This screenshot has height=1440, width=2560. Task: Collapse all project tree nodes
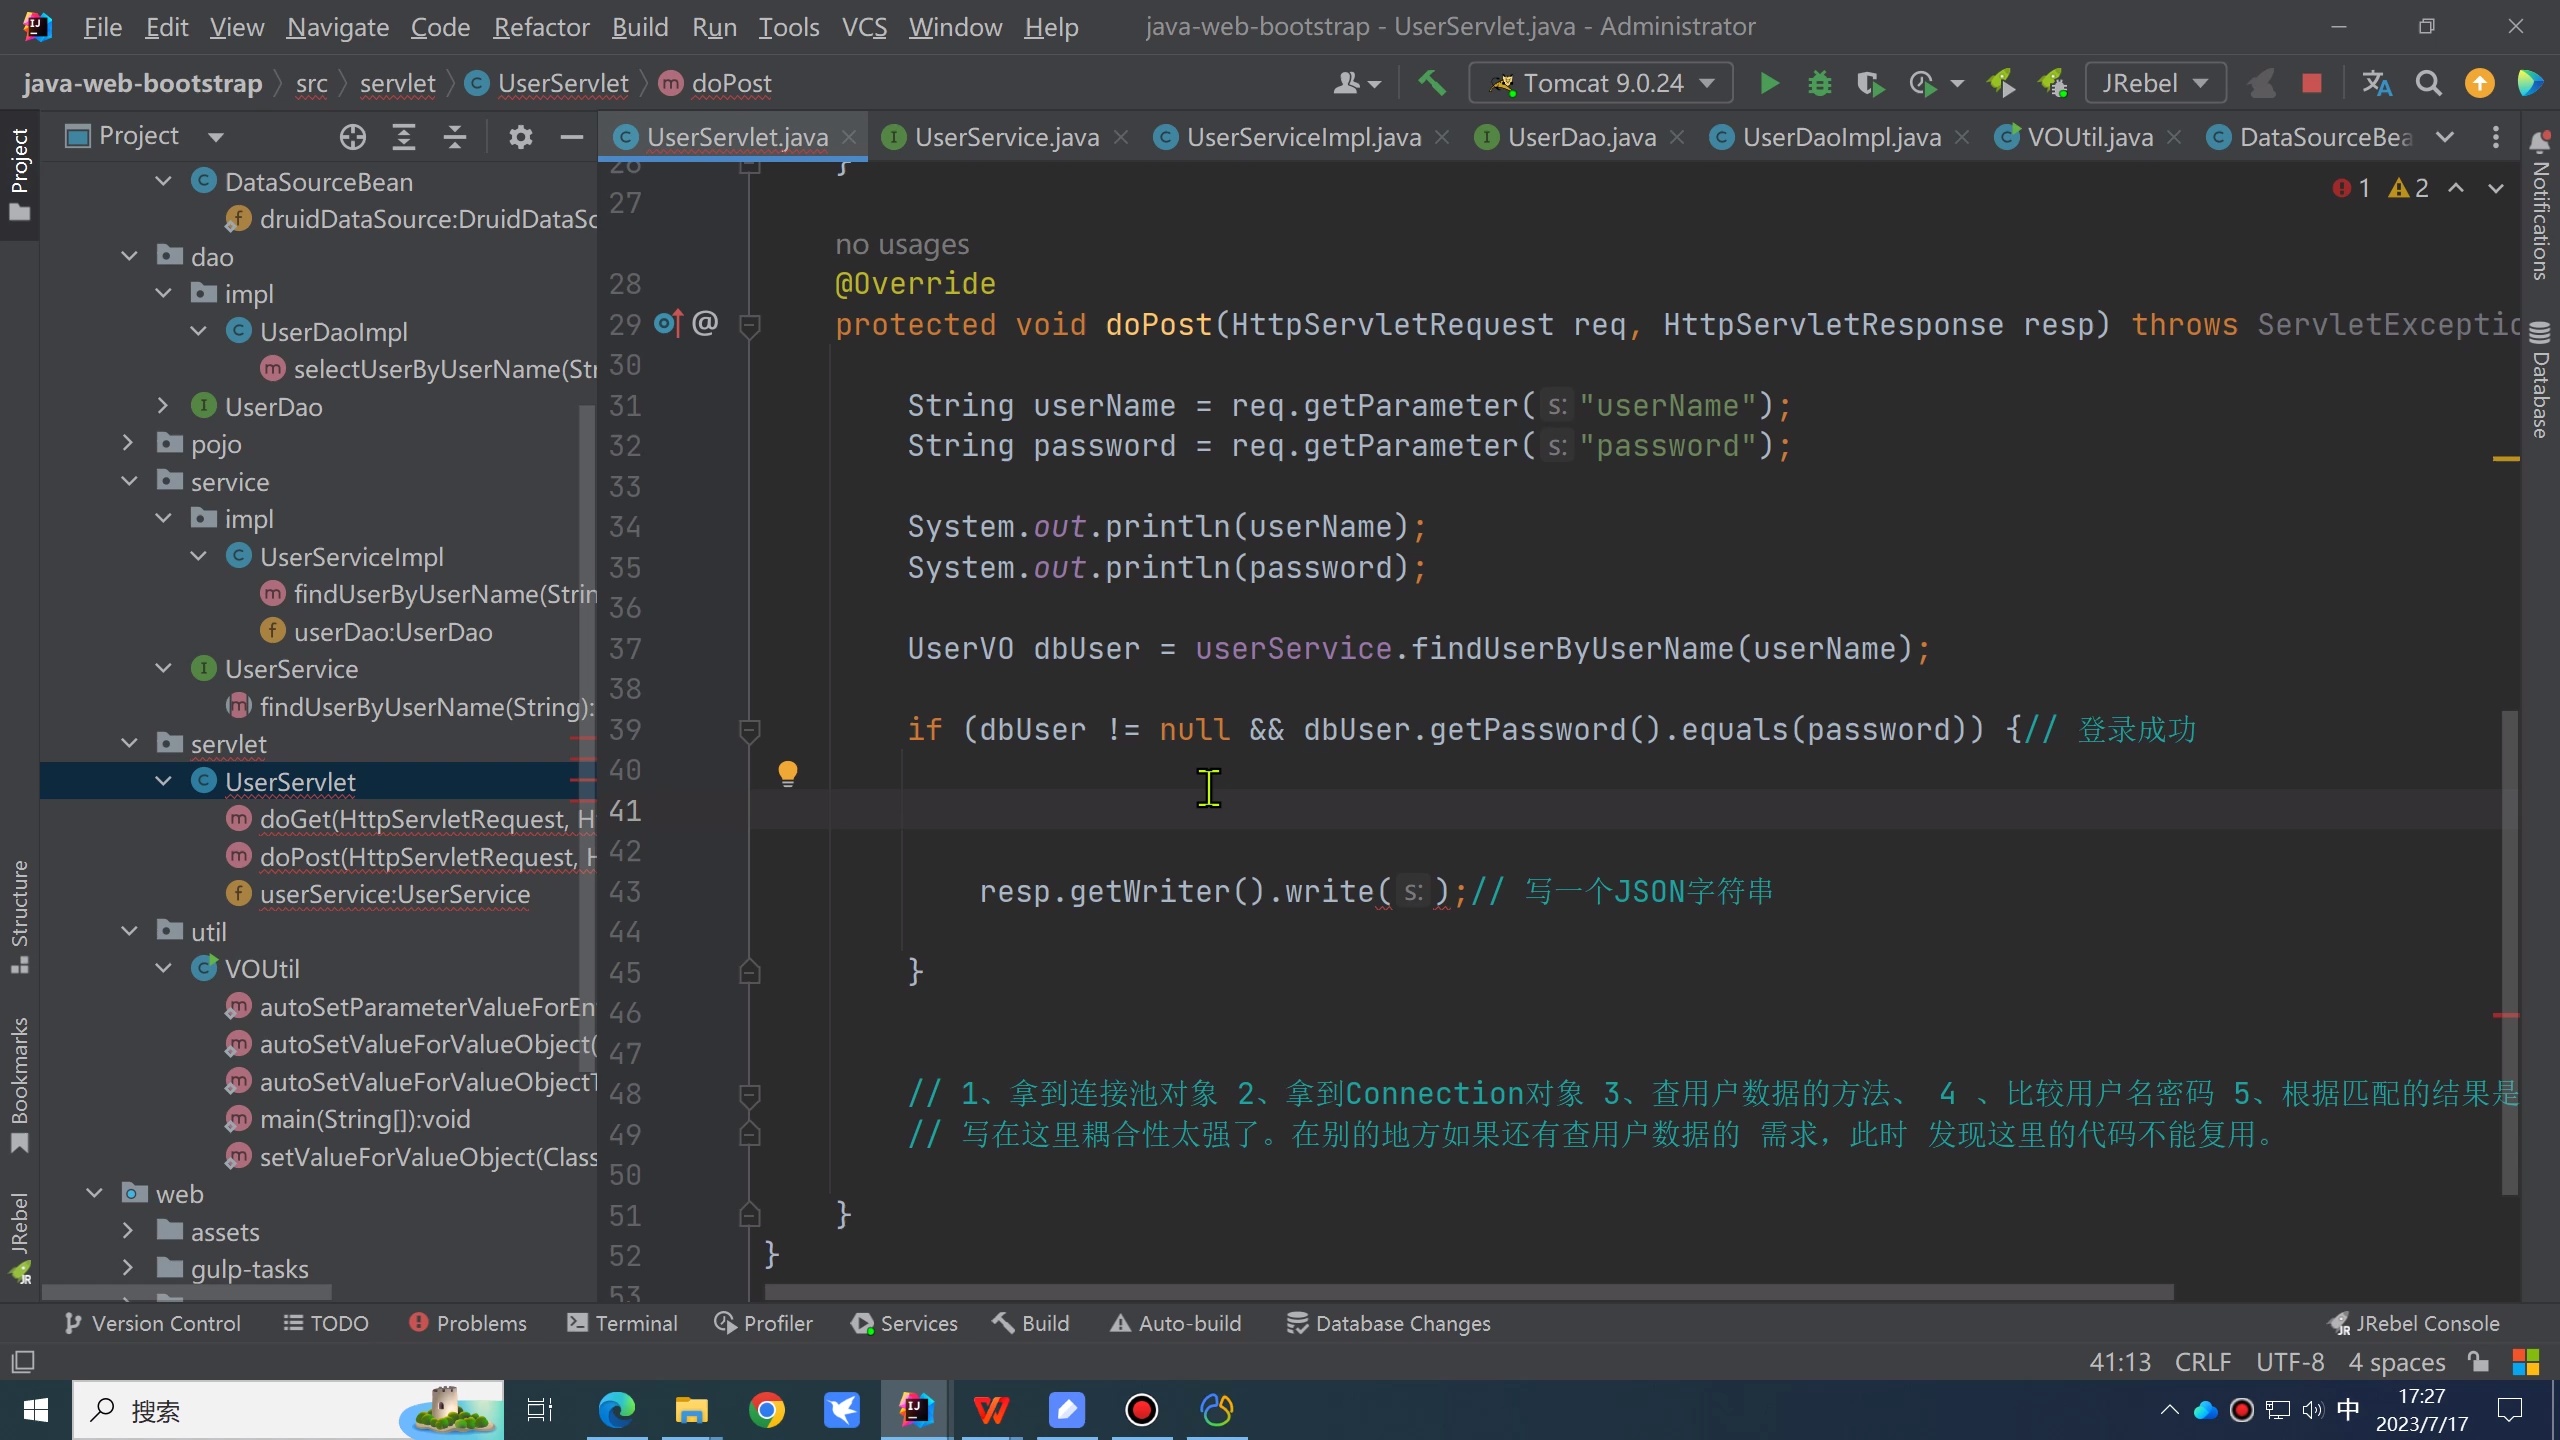(x=455, y=137)
